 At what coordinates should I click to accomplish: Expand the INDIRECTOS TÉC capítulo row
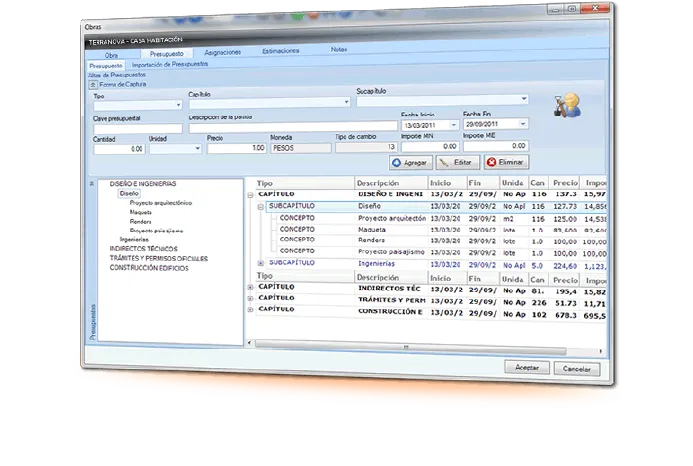pyautogui.click(x=250, y=287)
